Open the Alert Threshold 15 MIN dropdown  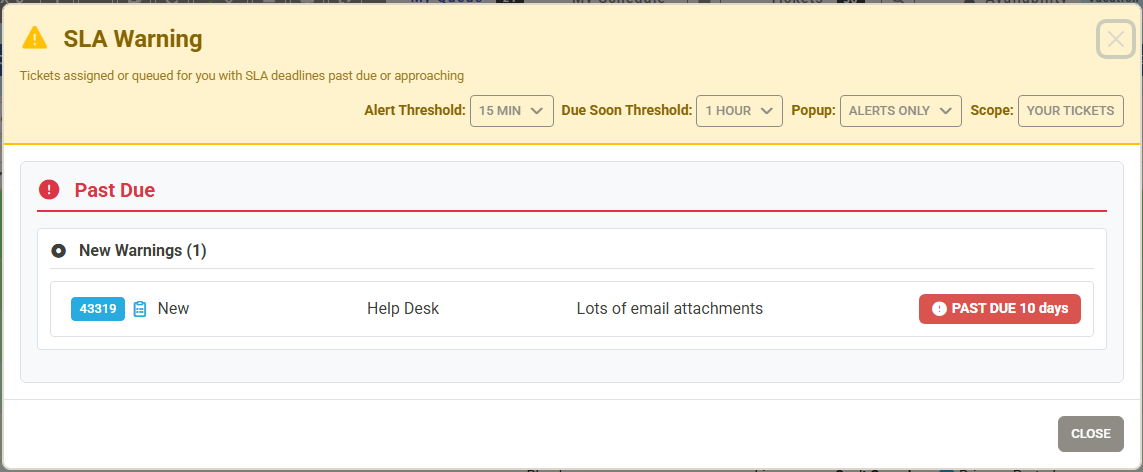point(512,111)
